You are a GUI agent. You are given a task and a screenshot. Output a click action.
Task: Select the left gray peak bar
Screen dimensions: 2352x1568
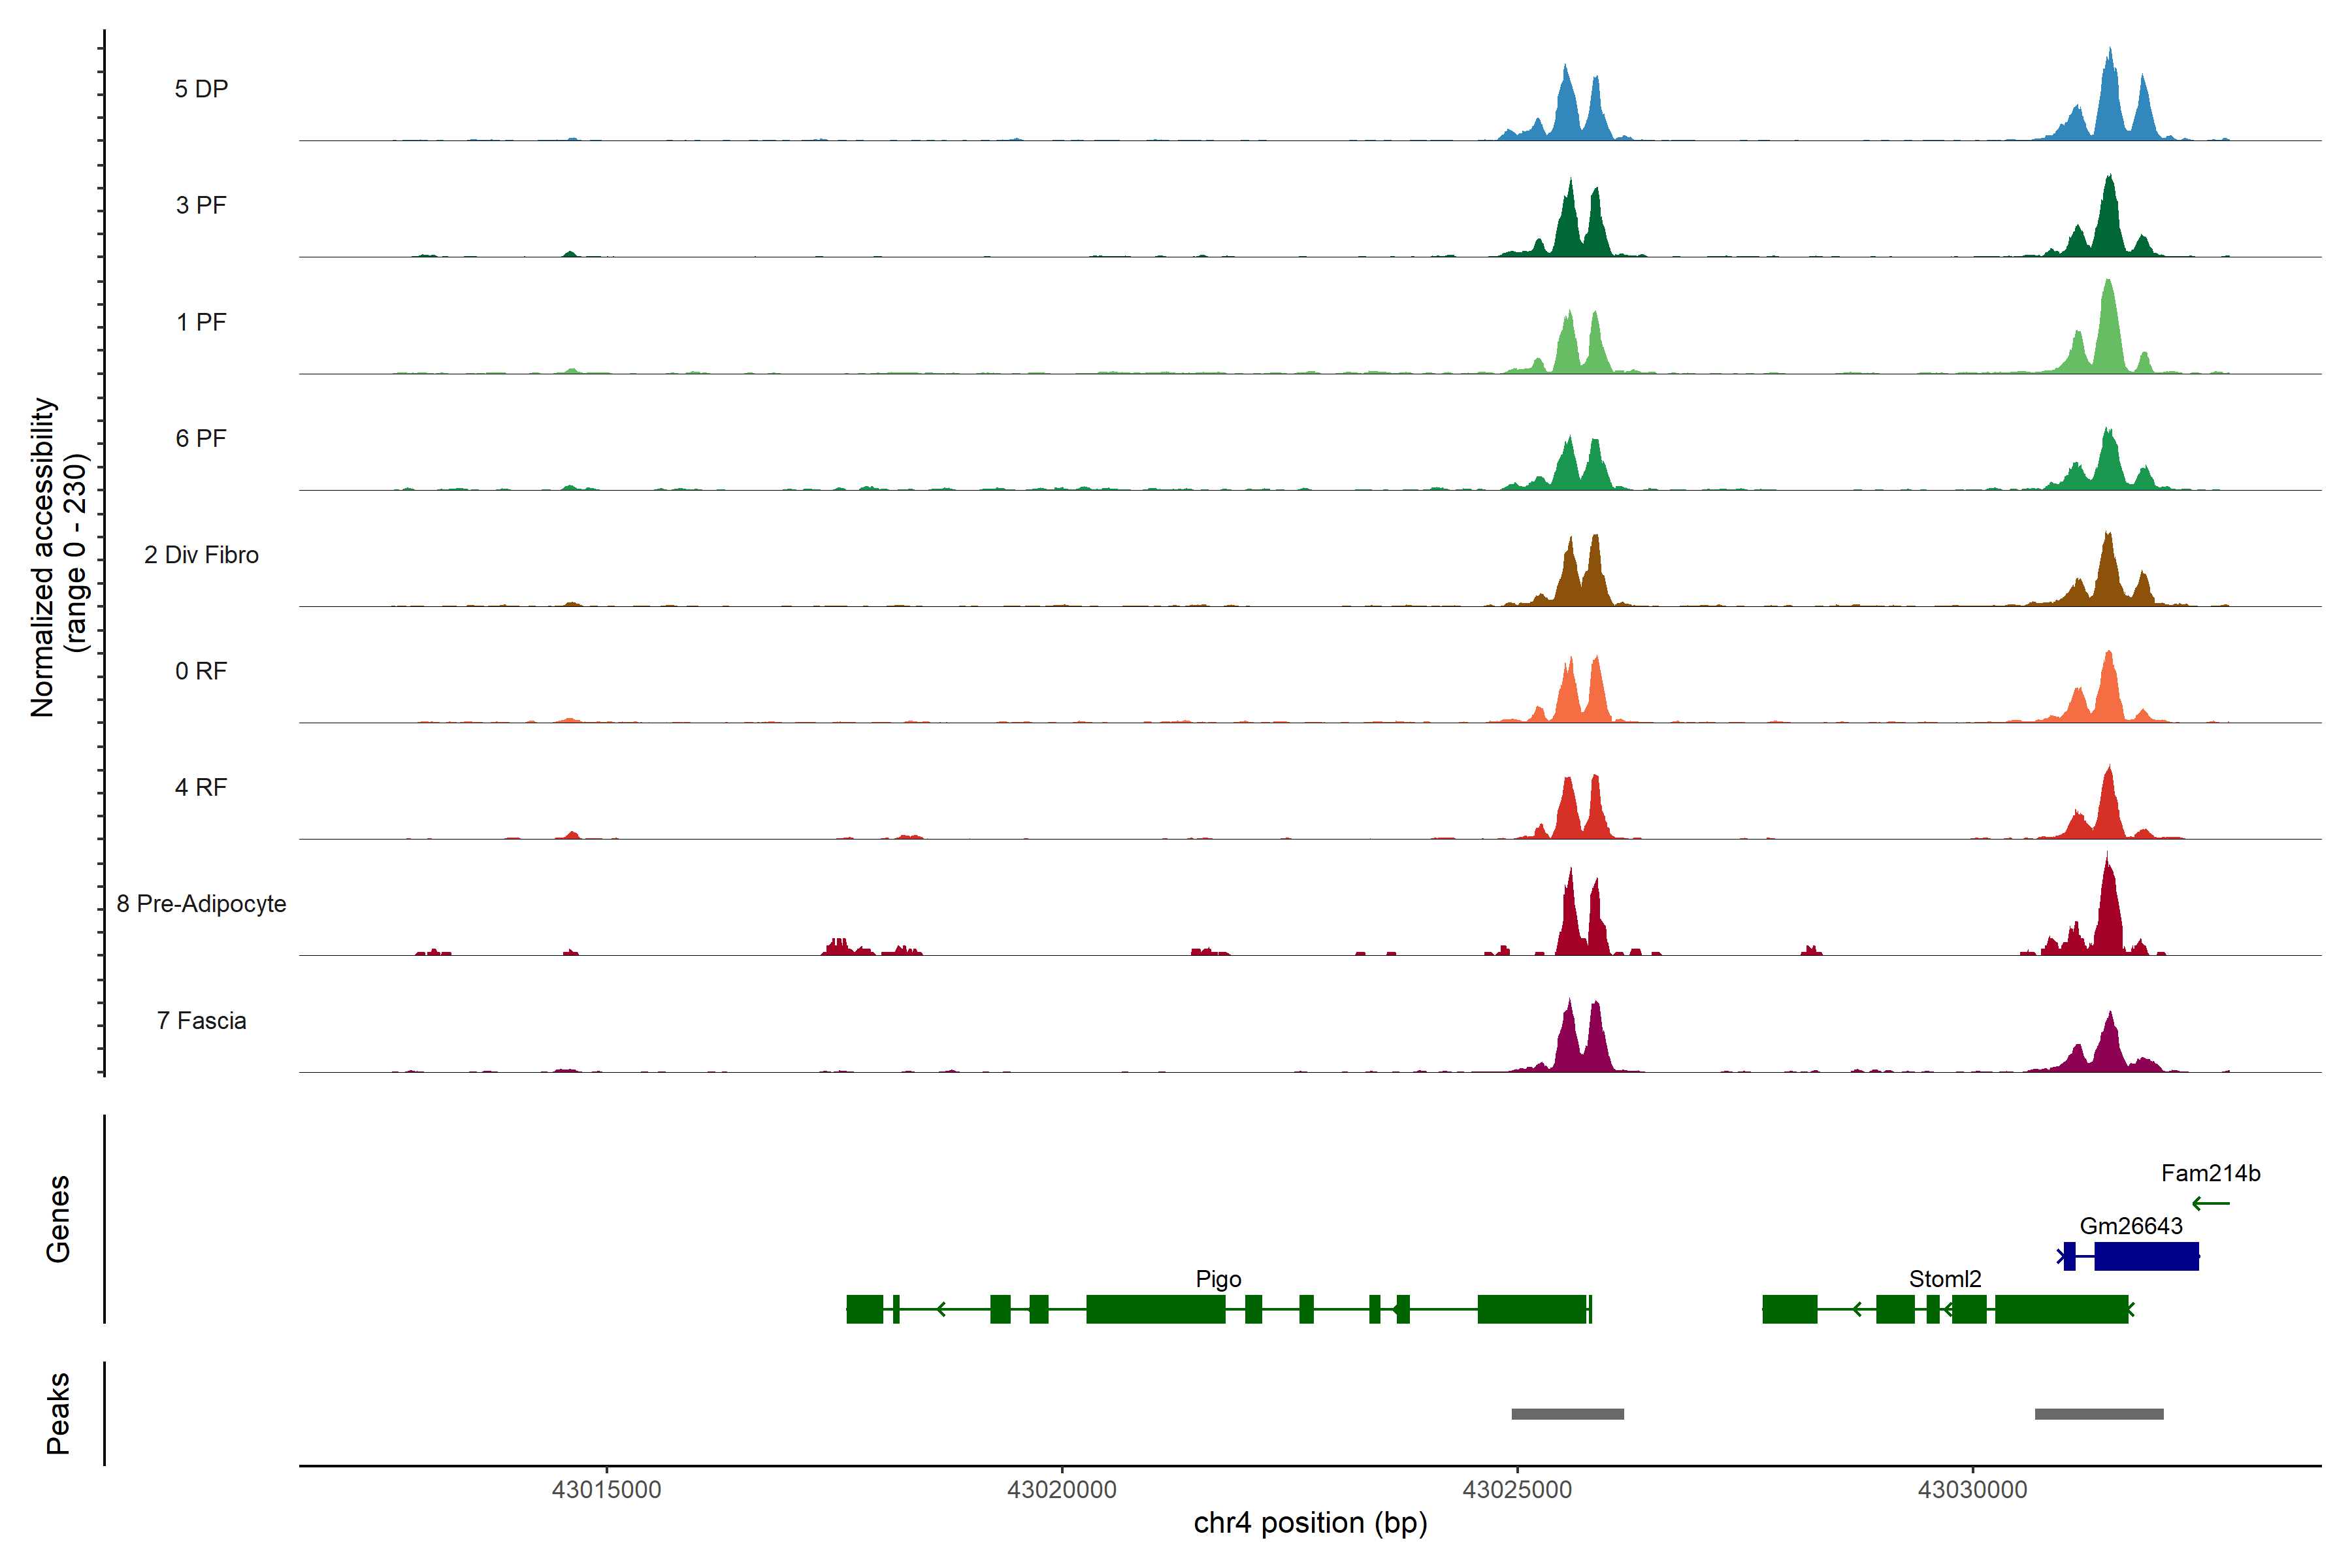point(1567,1414)
